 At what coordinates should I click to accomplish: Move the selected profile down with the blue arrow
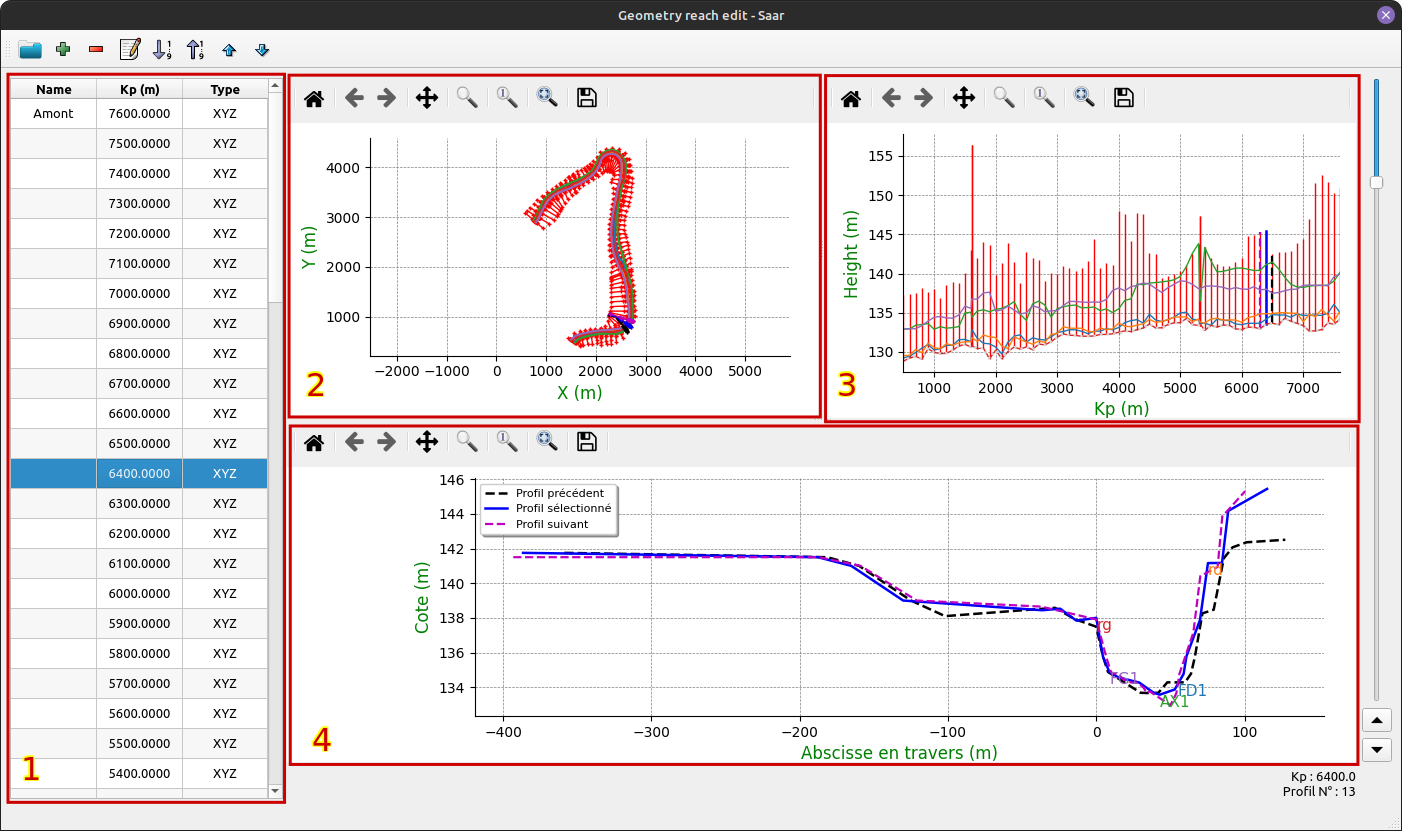pyautogui.click(x=262, y=49)
